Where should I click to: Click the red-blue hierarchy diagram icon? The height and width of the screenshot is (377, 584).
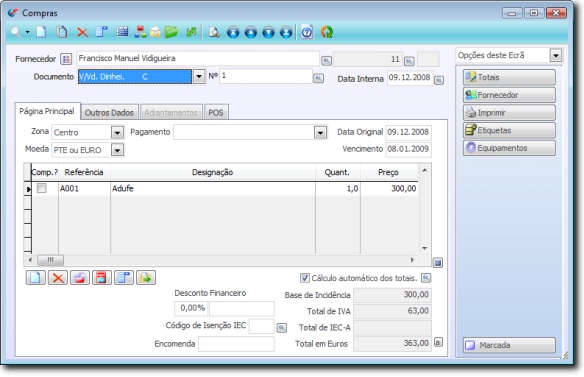(140, 32)
